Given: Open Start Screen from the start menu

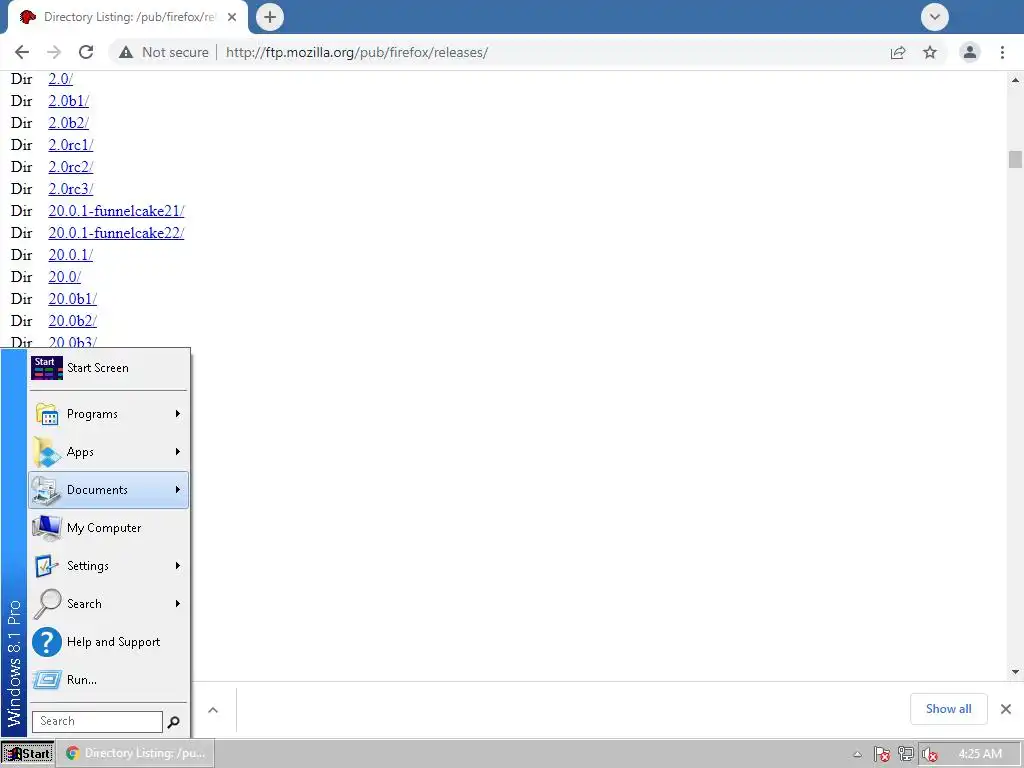Looking at the screenshot, I should [x=108, y=368].
